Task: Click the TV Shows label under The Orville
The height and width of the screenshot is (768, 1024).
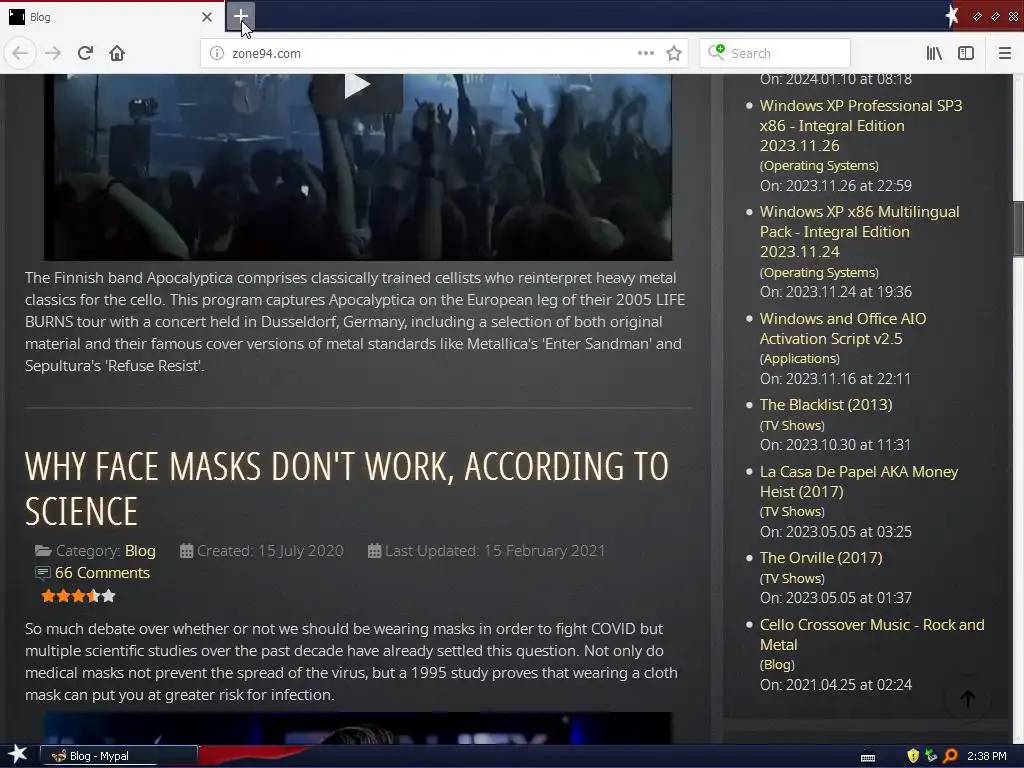Action: click(x=792, y=578)
